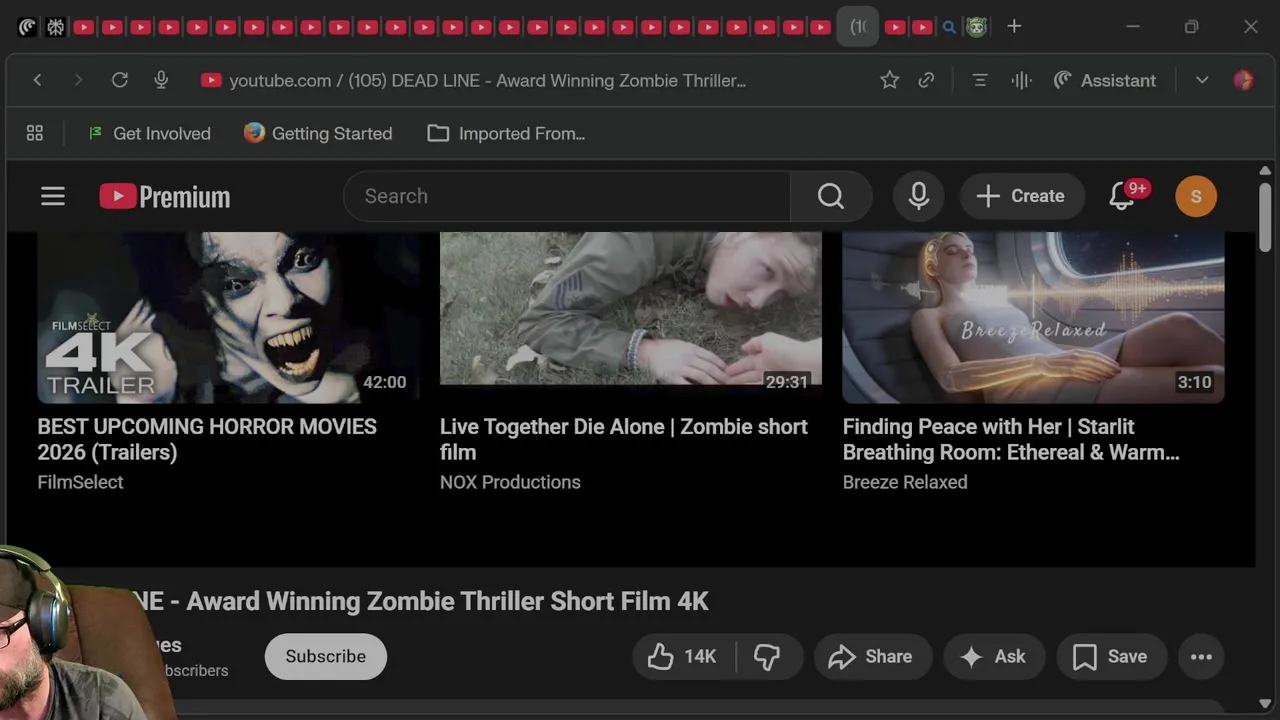Click the address bar URL text
The height and width of the screenshot is (720, 1280).
point(487,81)
